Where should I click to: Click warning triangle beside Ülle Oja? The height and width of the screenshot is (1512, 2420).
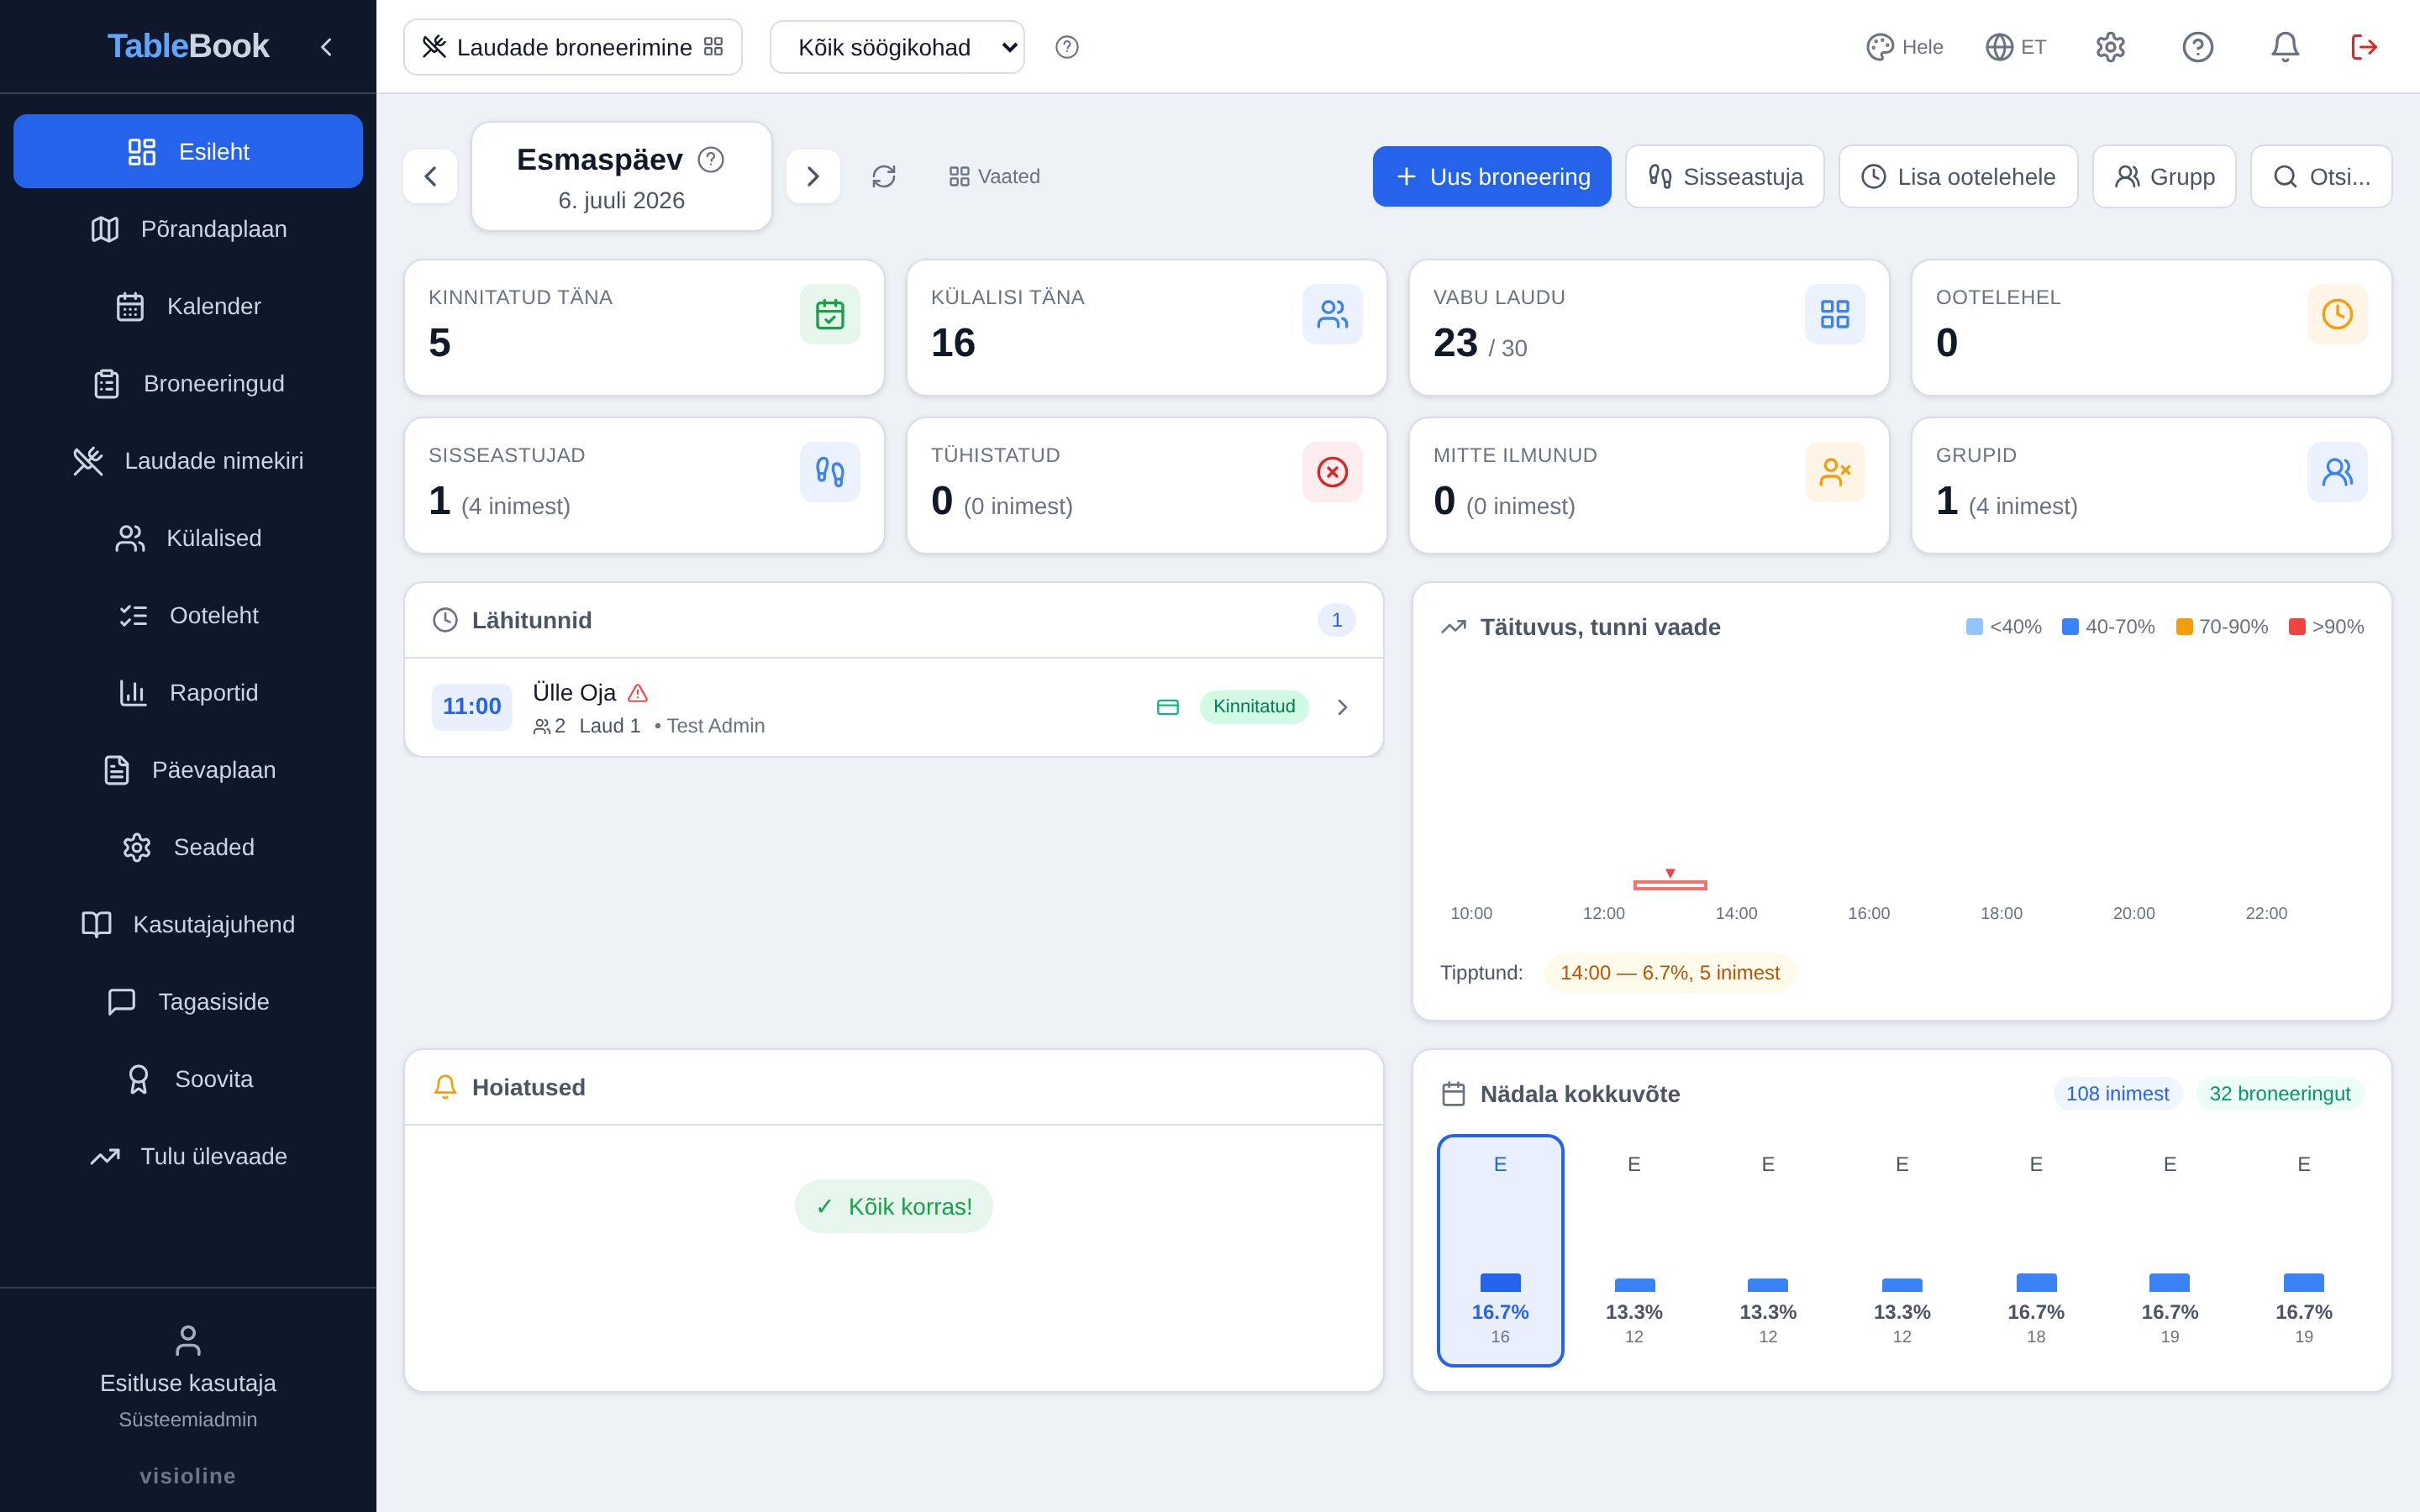[638, 693]
